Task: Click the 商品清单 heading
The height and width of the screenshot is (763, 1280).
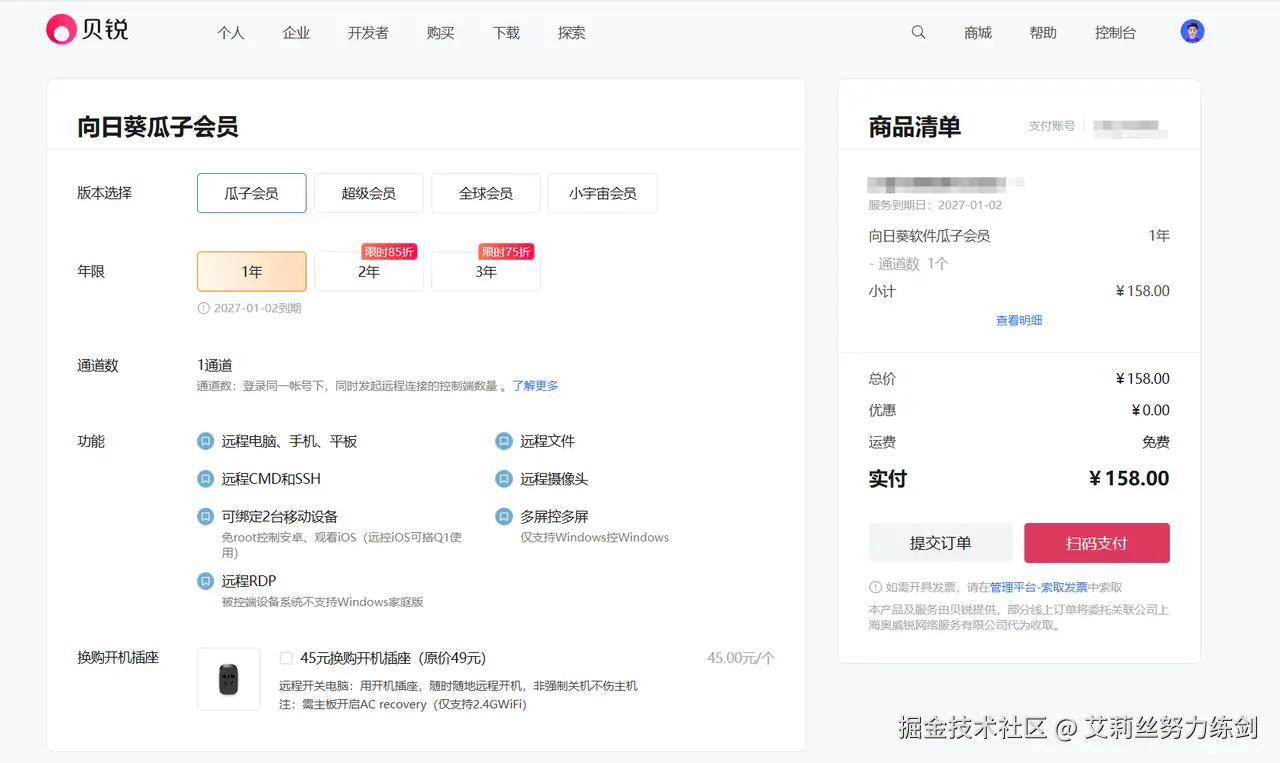Action: click(915, 127)
